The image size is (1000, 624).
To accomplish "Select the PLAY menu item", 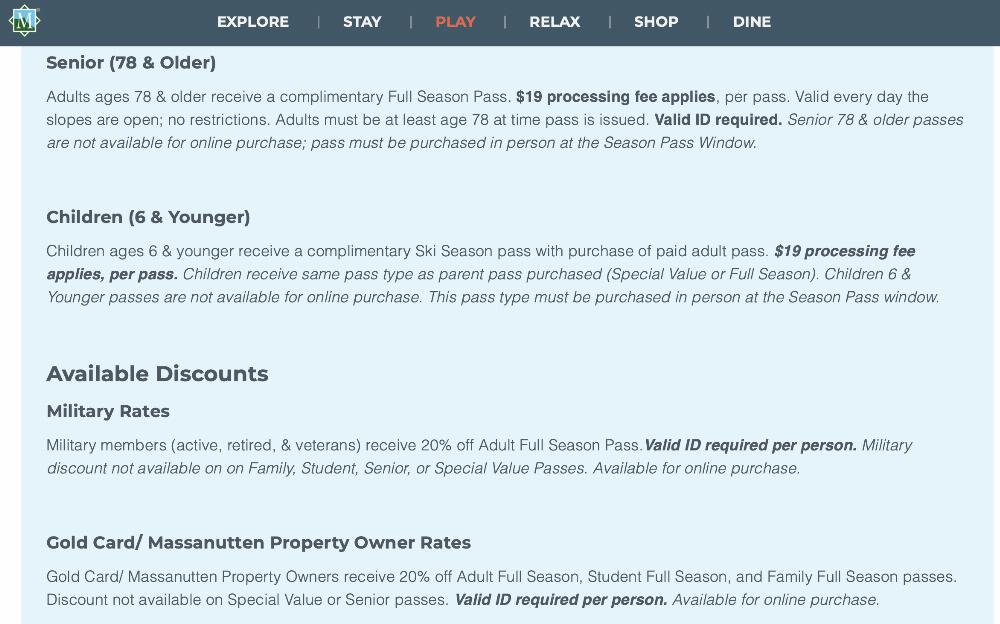I will pos(455,22).
